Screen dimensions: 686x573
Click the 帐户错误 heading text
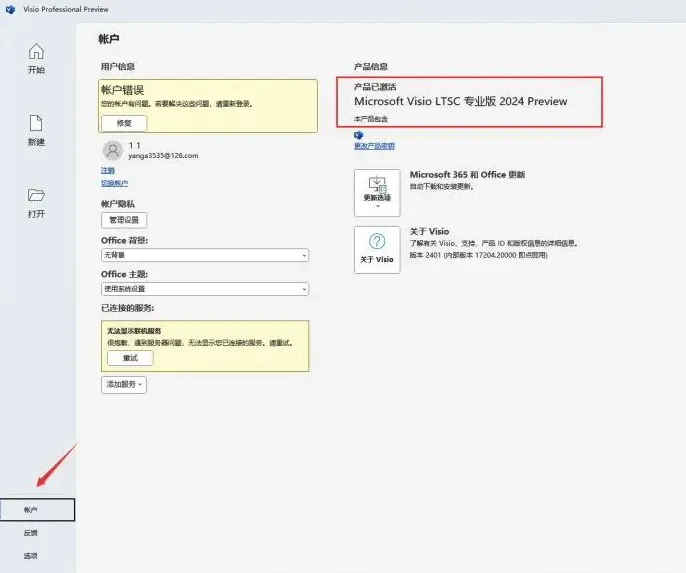[x=122, y=90]
